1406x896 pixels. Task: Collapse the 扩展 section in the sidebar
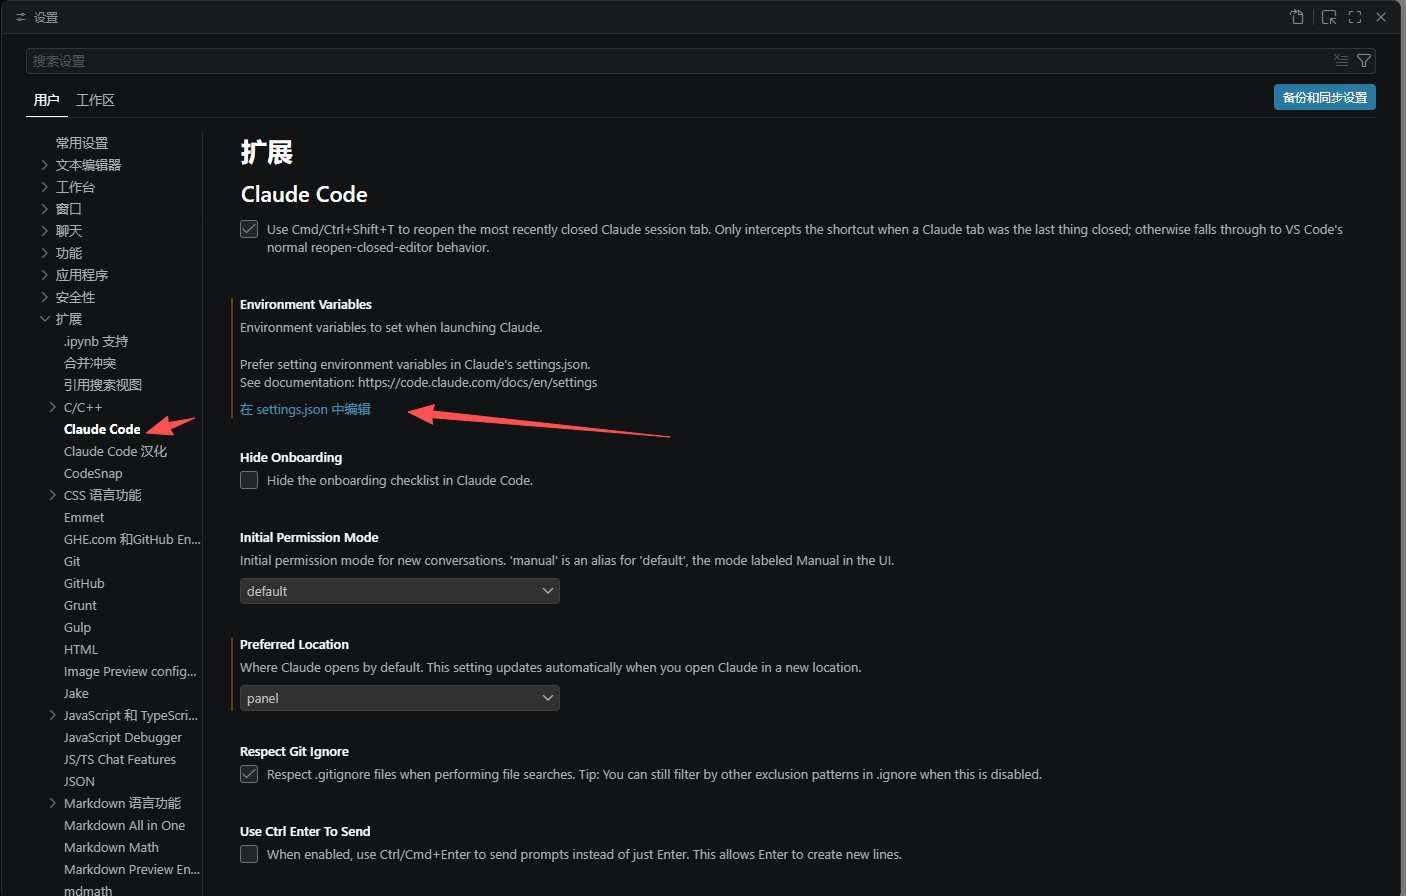44,319
